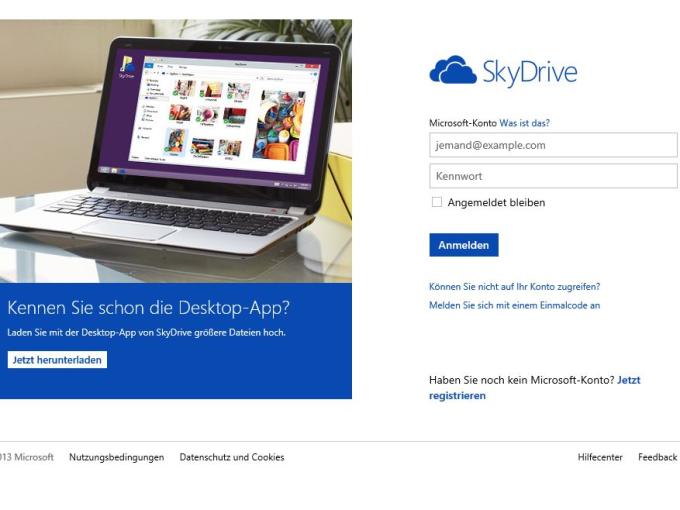Image resolution: width=680 pixels, height=510 pixels.
Task: Enable the 'Angemeldet bleiben' checkbox
Action: coord(437,202)
